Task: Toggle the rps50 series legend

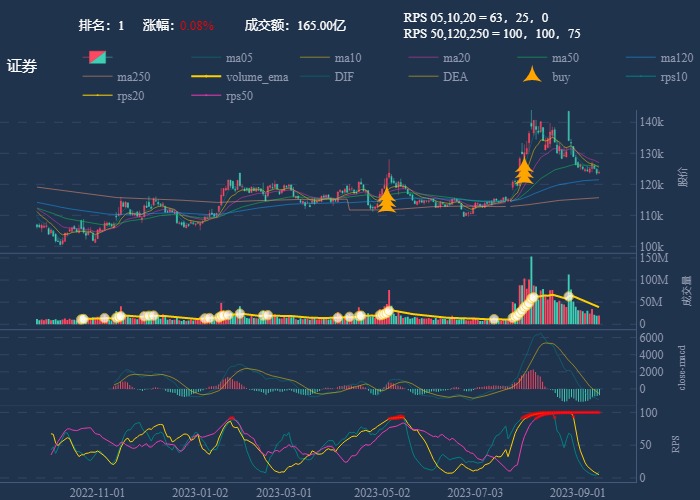Action: tap(205, 96)
